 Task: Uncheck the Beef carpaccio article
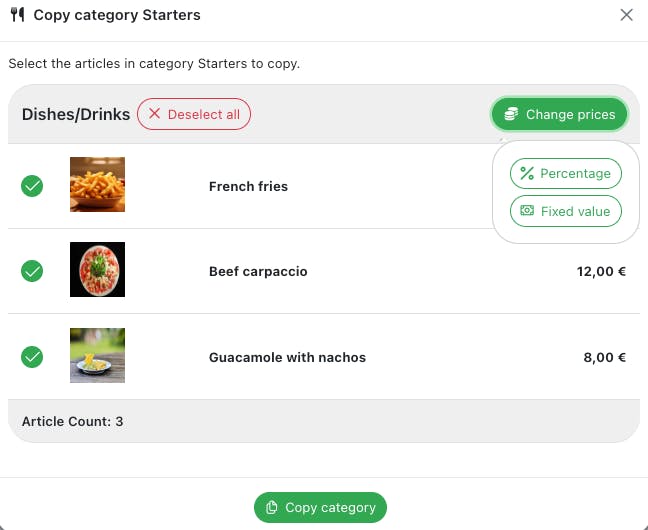(32, 271)
